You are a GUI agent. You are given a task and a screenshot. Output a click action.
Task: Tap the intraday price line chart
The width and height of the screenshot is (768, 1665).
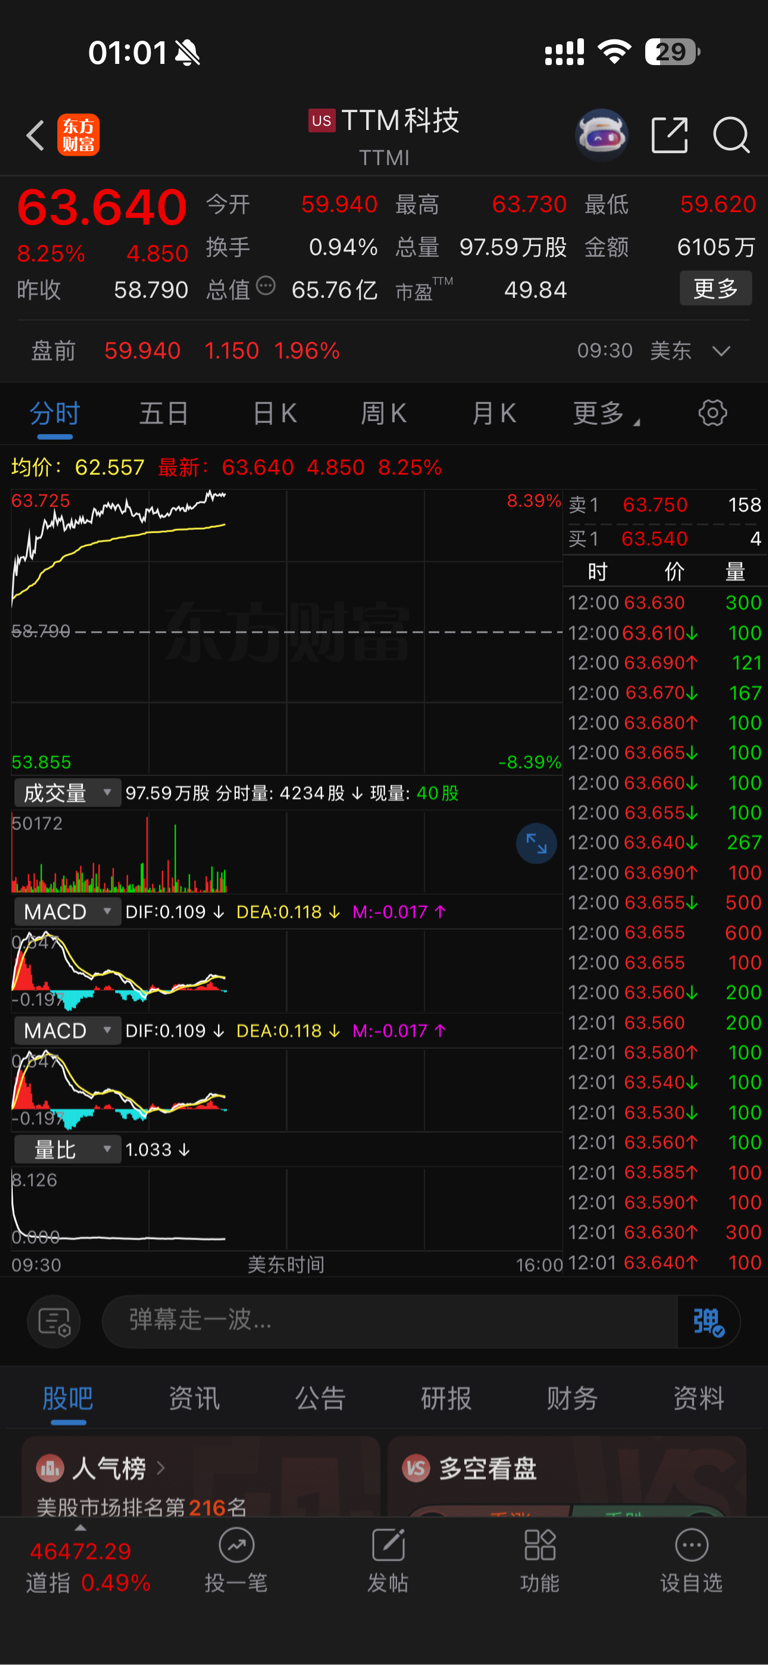tap(286, 630)
